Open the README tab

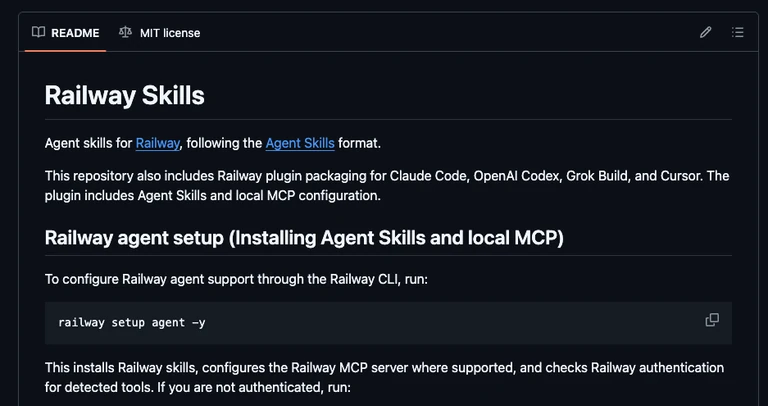pos(65,33)
